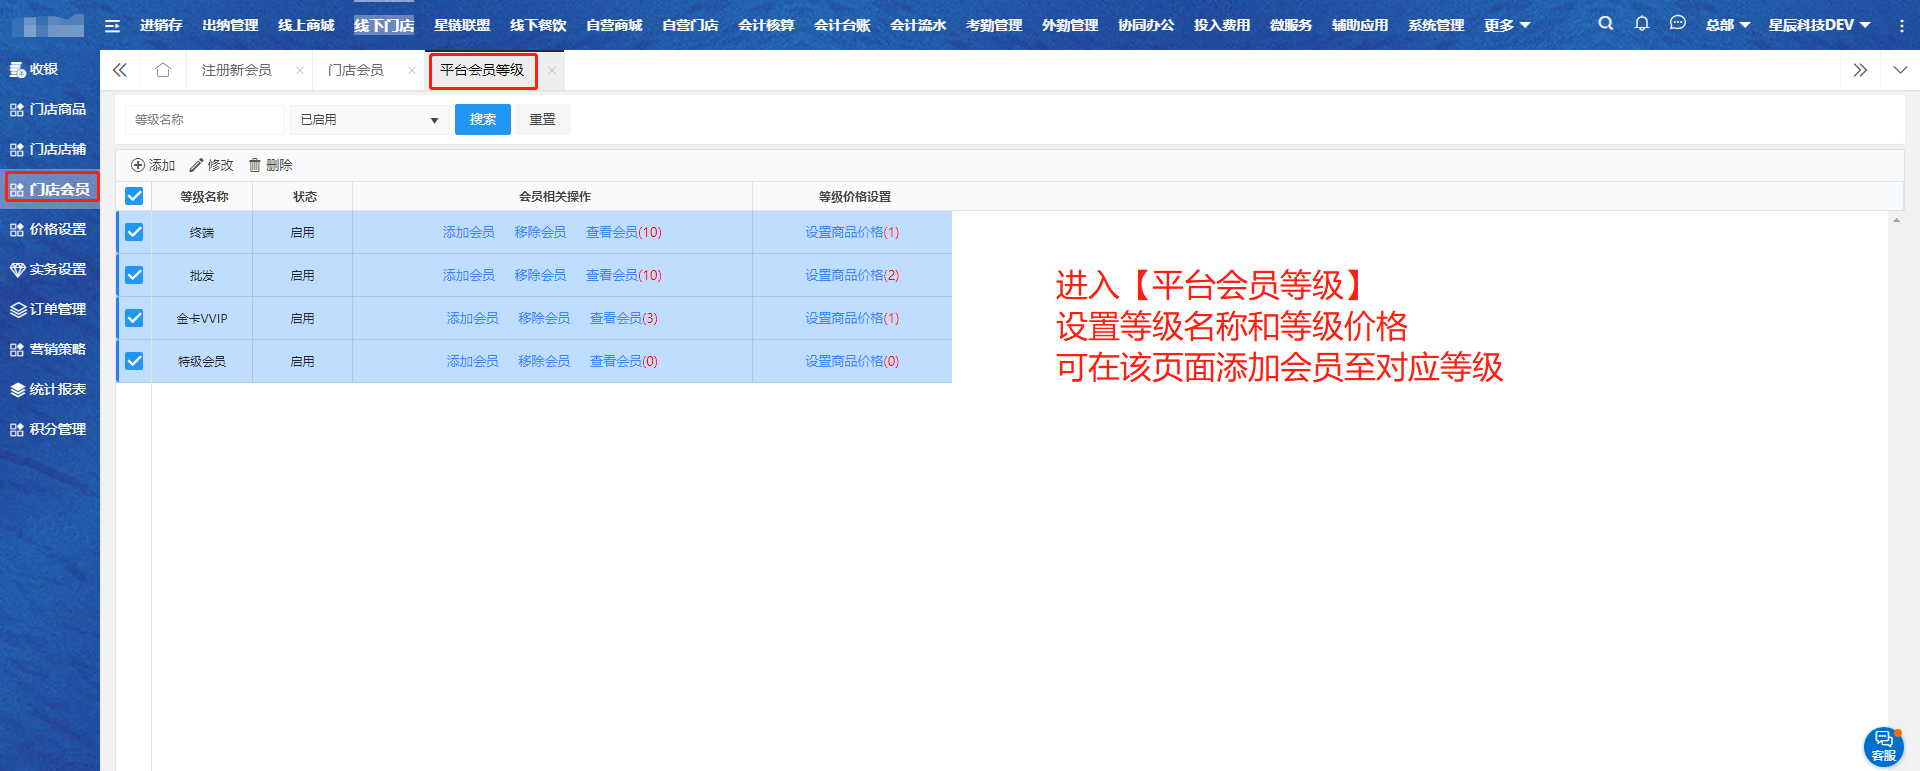Switch to the 门店会员 tab
1920x771 pixels.
pyautogui.click(x=356, y=70)
